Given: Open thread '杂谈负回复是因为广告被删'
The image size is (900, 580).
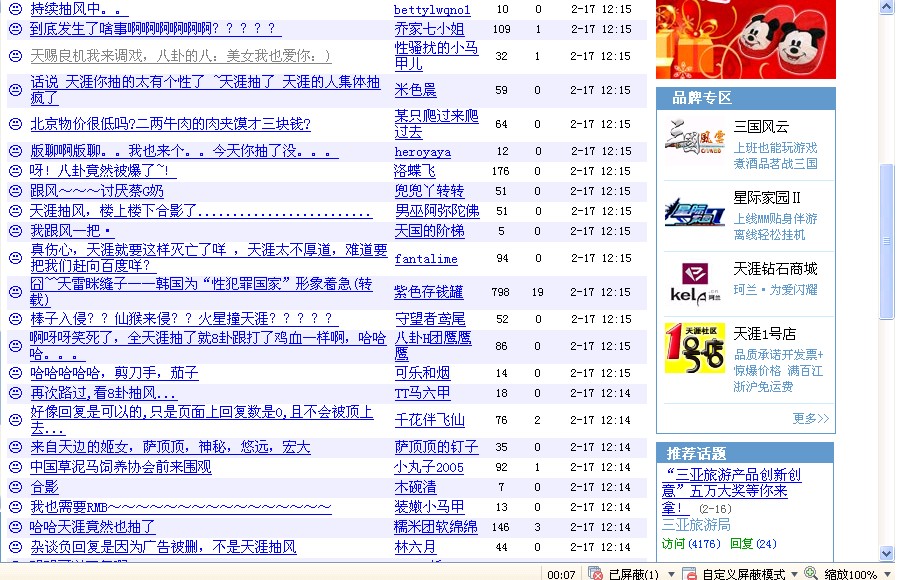Looking at the screenshot, I should tap(163, 547).
